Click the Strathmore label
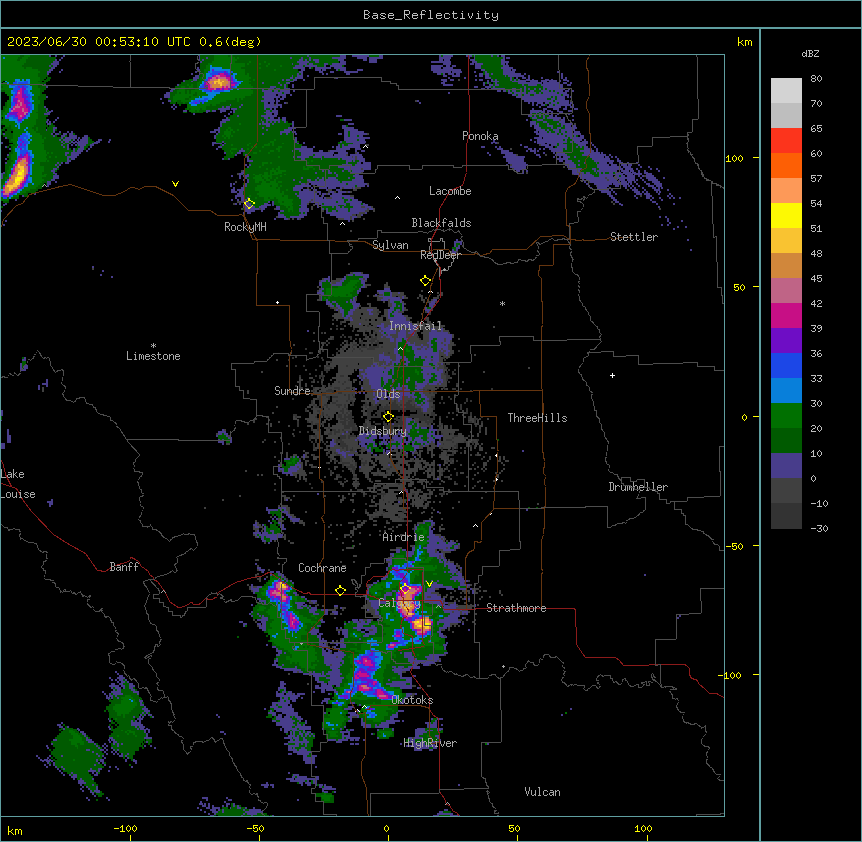 (x=516, y=608)
